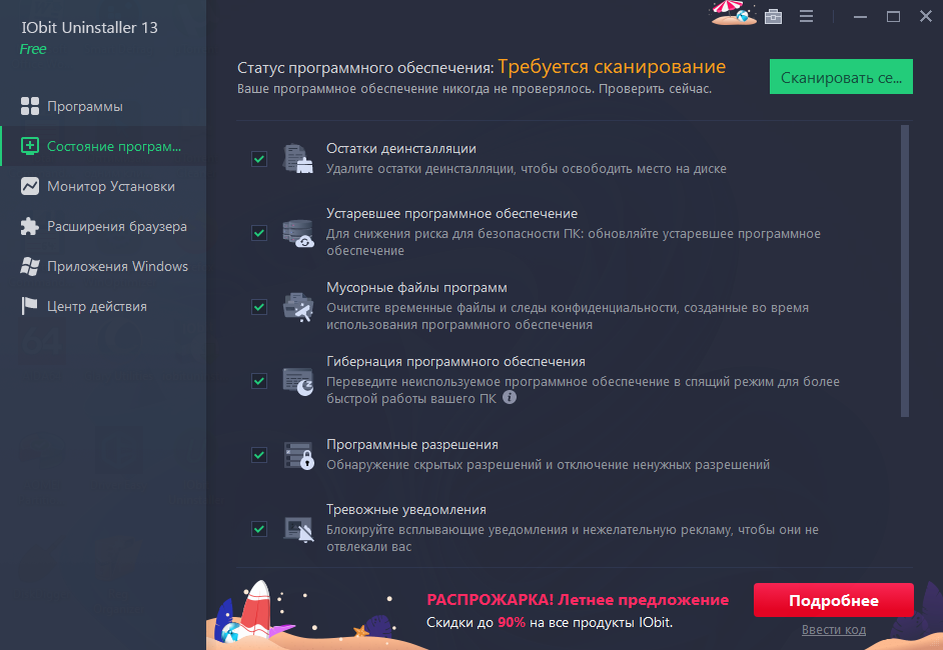Click the info icon next to Гибернация description
The width and height of the screenshot is (943, 650).
coord(509,397)
